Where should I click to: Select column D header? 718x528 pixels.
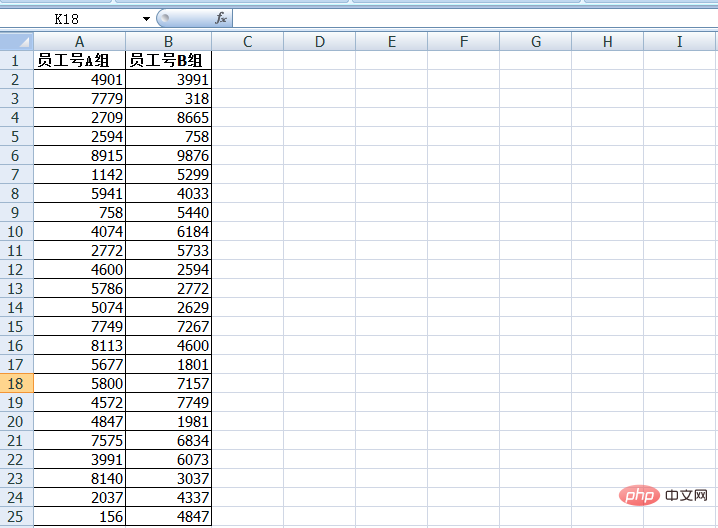click(x=320, y=42)
